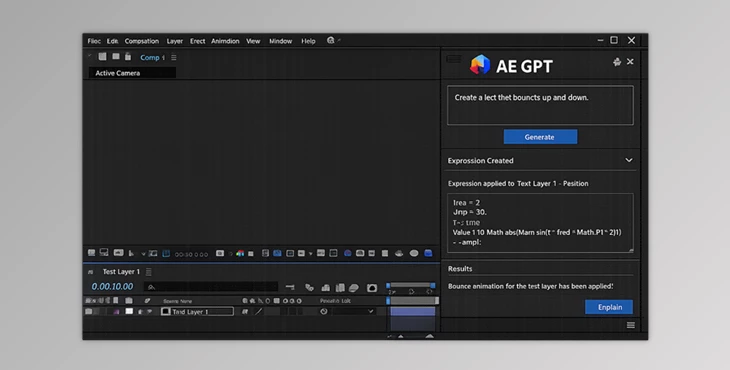Click the colorful RGB channels icon
730x370 pixels.
point(240,253)
